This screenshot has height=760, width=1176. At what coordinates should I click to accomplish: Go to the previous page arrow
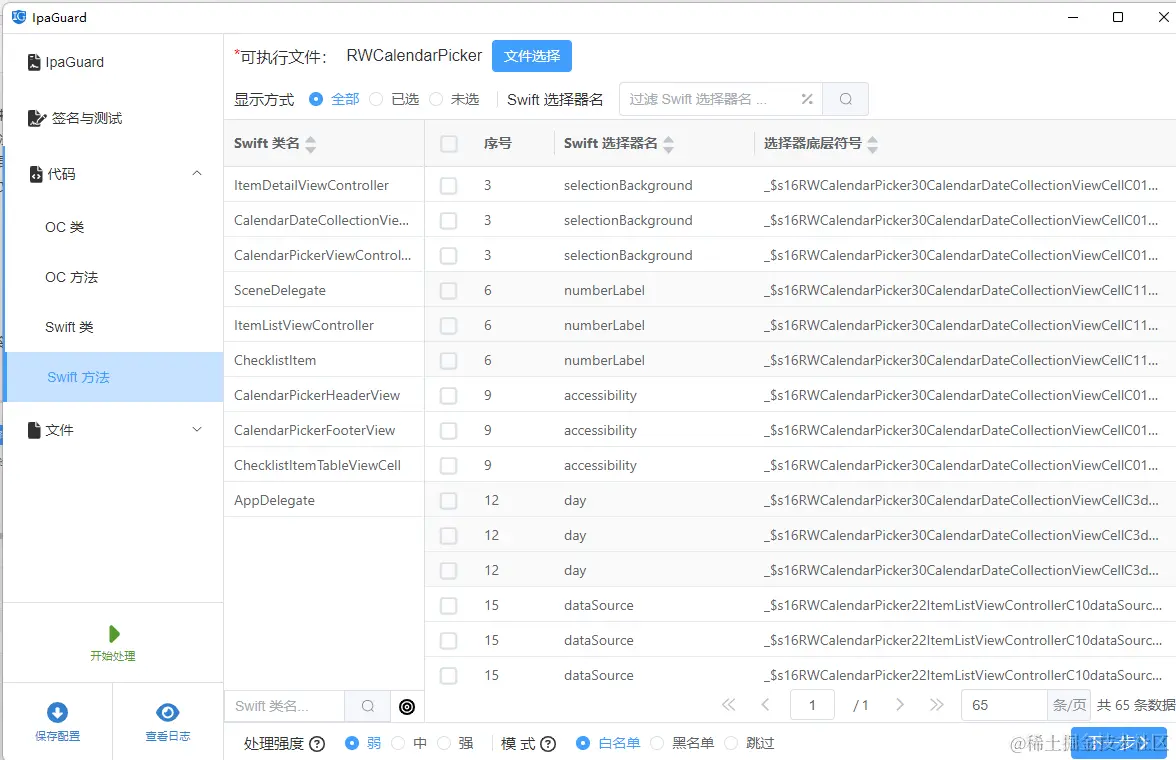(x=765, y=704)
